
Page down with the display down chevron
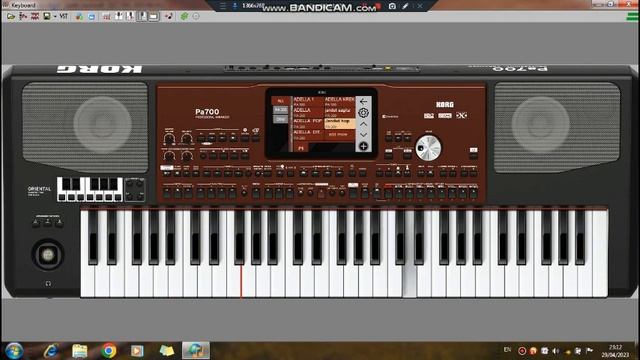click(363, 135)
